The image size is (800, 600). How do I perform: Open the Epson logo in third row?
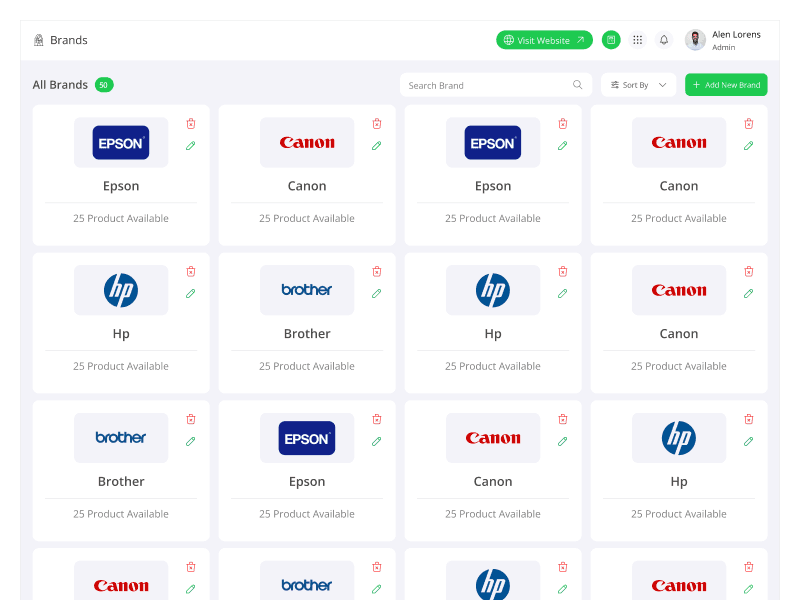point(307,438)
